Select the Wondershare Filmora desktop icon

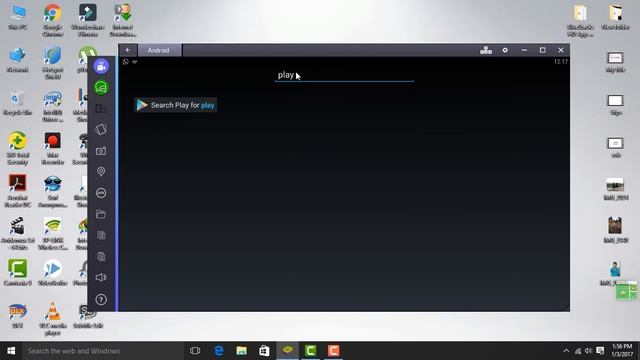pos(88,20)
